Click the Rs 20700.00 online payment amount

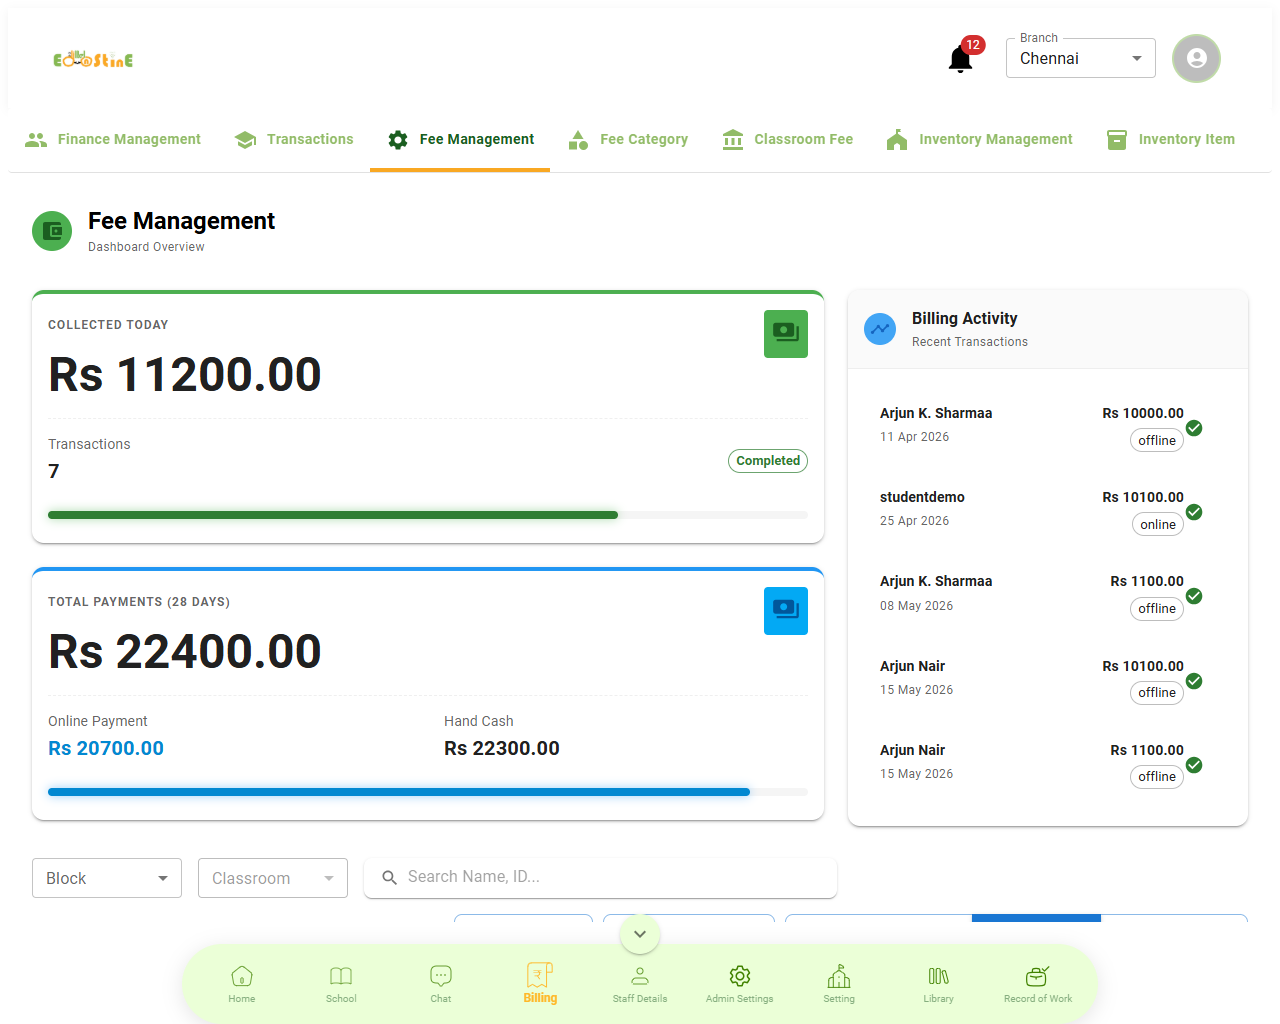point(106,748)
